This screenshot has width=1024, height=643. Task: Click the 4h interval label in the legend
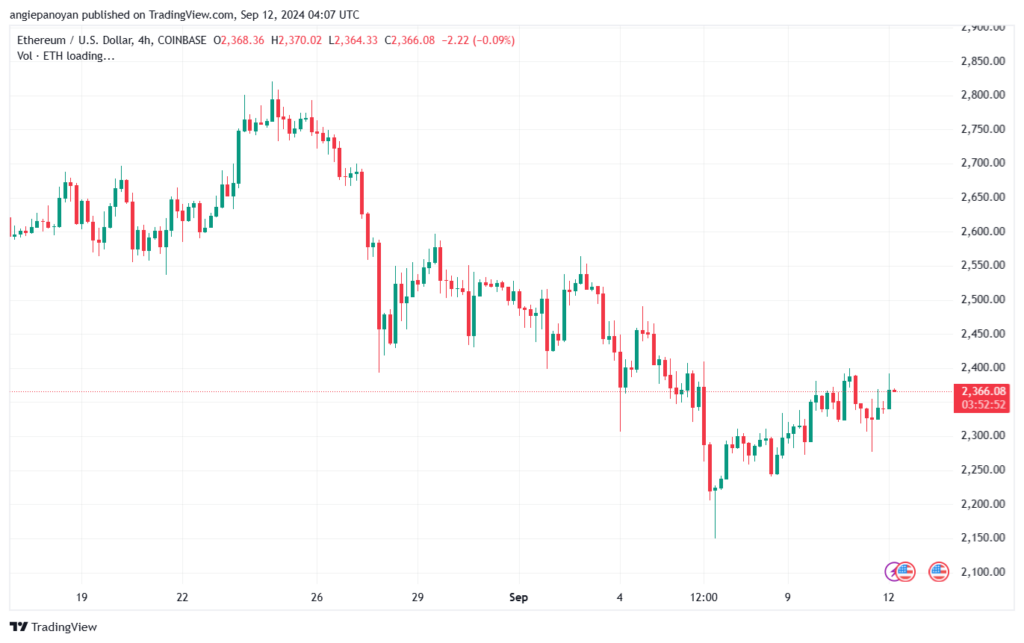(x=144, y=40)
